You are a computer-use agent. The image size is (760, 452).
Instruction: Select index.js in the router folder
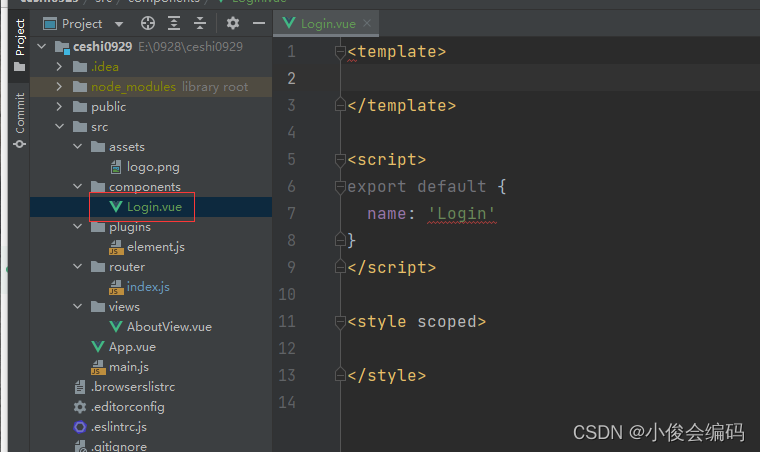[148, 287]
